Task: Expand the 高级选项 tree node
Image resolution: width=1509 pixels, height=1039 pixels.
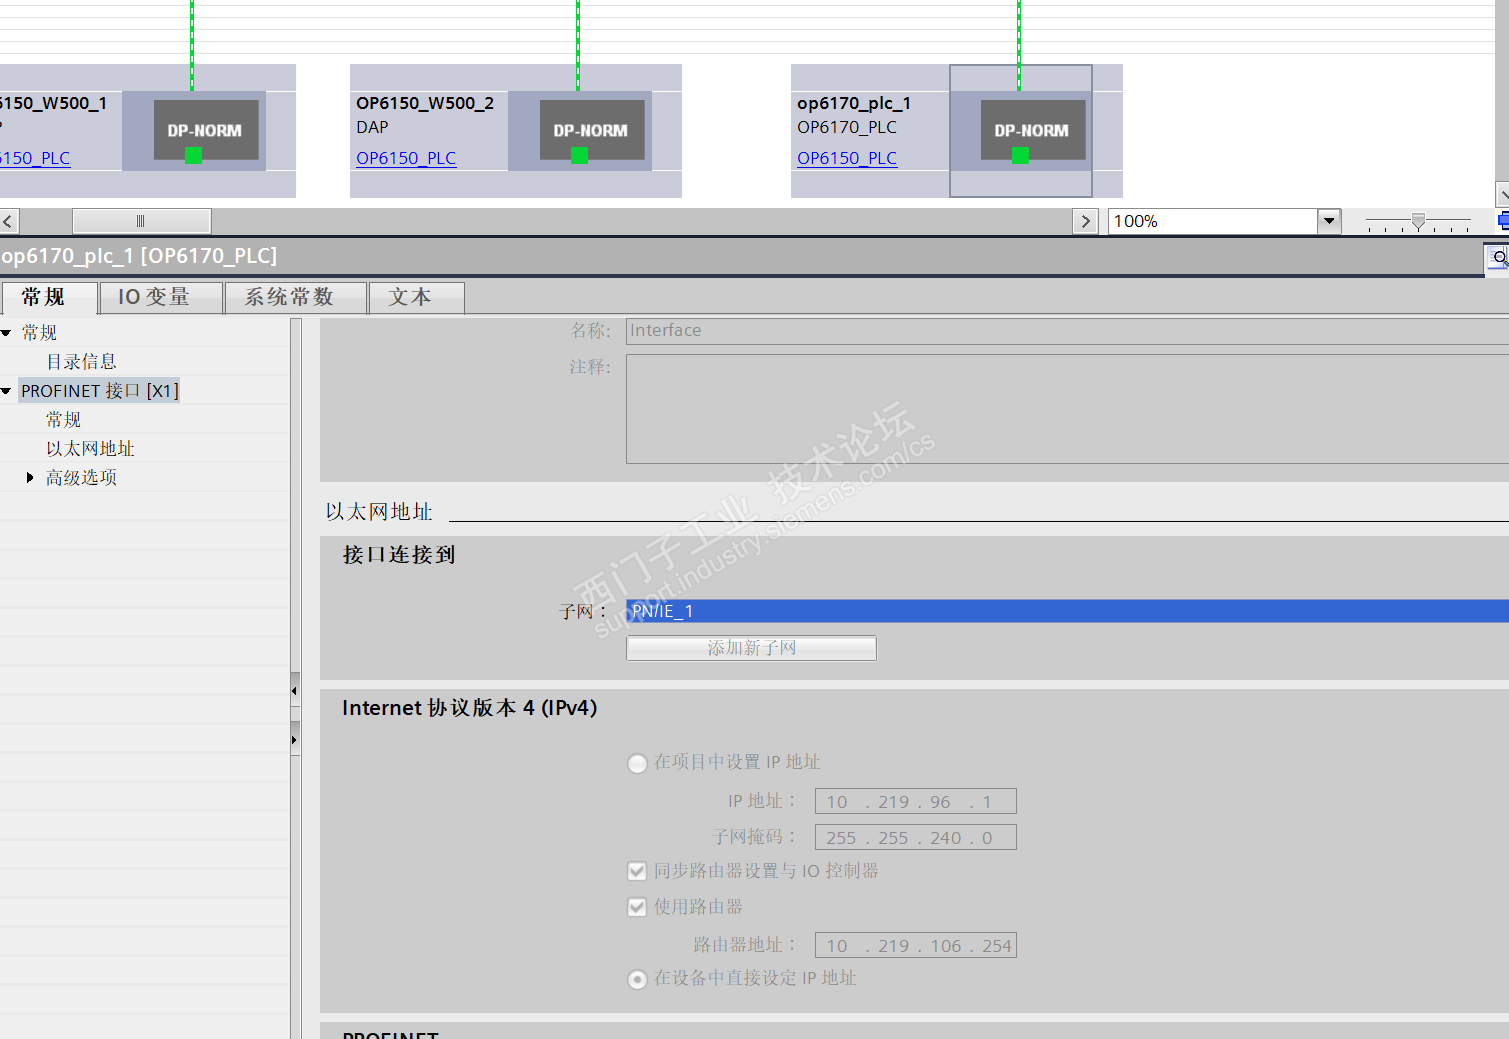Action: coord(30,478)
